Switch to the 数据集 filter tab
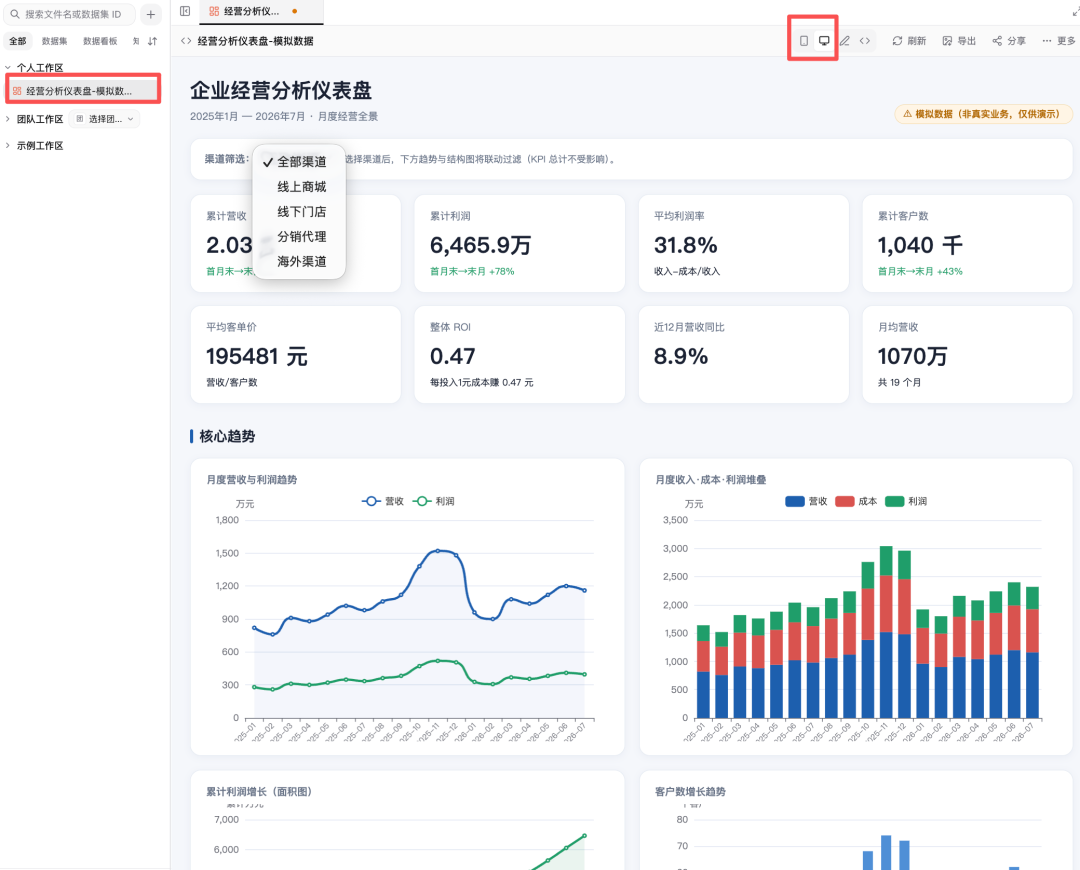The image size is (1080, 870). click(x=54, y=41)
